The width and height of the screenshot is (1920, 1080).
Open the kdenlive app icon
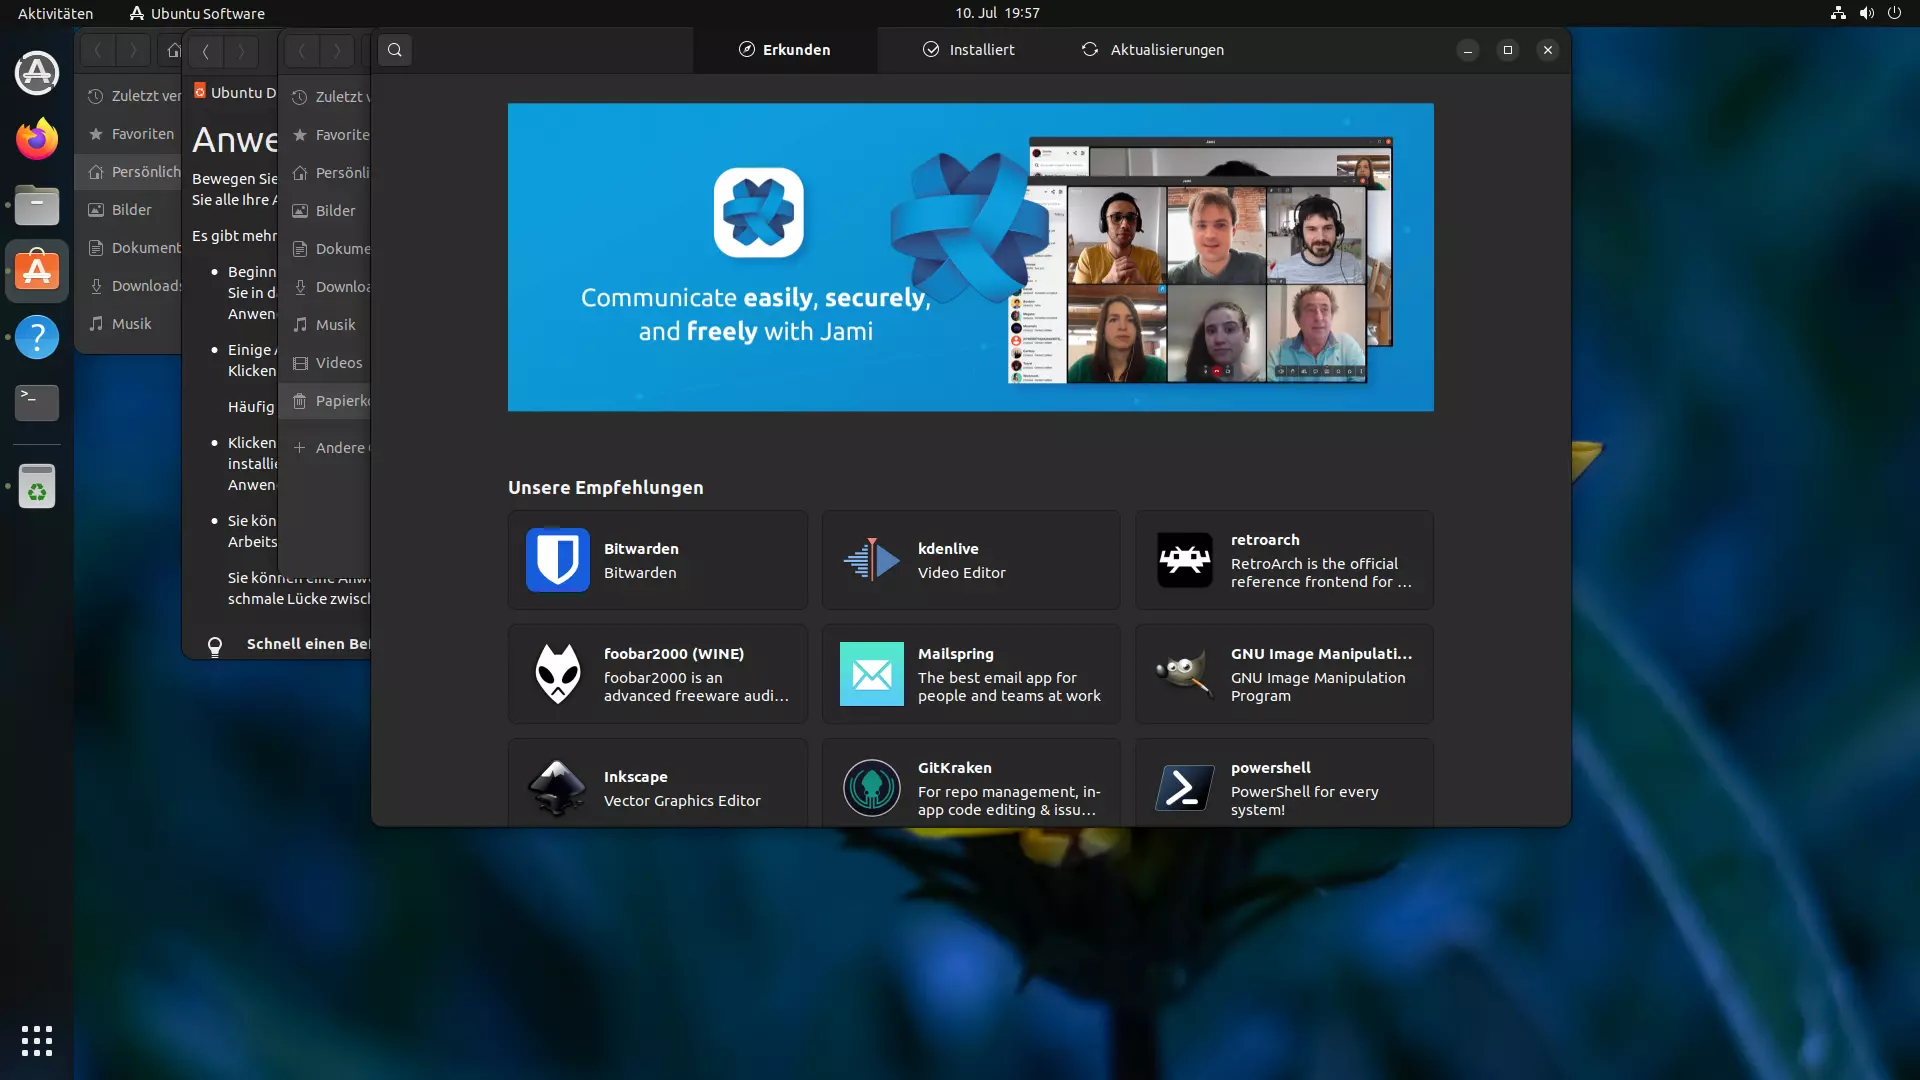[871, 560]
